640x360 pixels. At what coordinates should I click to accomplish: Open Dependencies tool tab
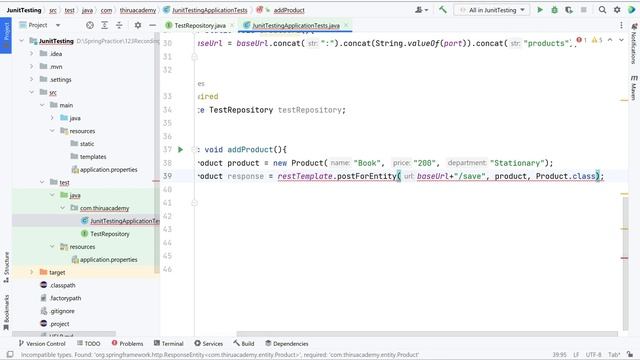point(287,344)
